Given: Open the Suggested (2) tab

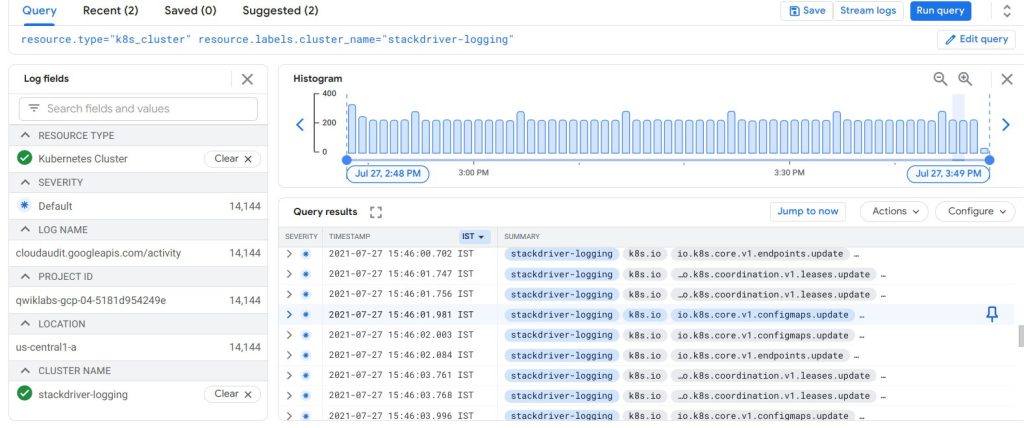Looking at the screenshot, I should click(280, 11).
